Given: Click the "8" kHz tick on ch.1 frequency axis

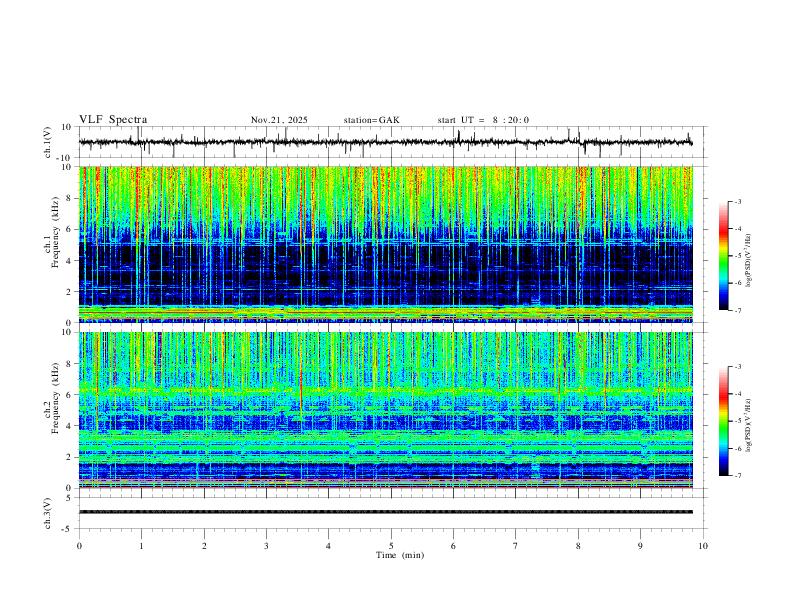Looking at the screenshot, I should (x=69, y=198).
